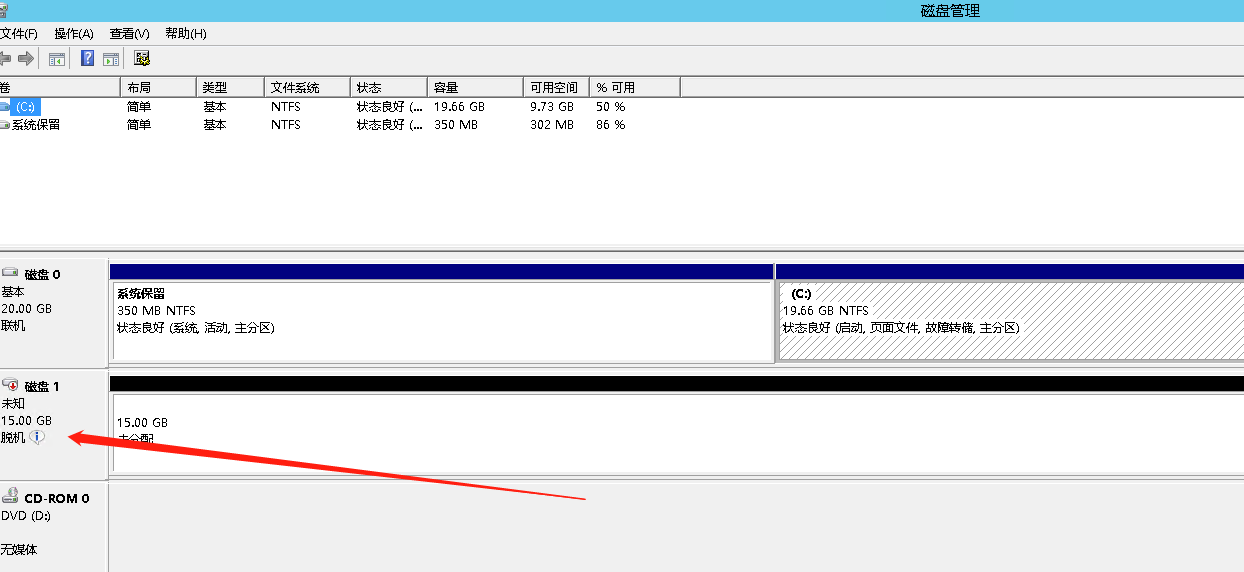
Task: Open the 查看(V) menu
Action: (x=129, y=34)
